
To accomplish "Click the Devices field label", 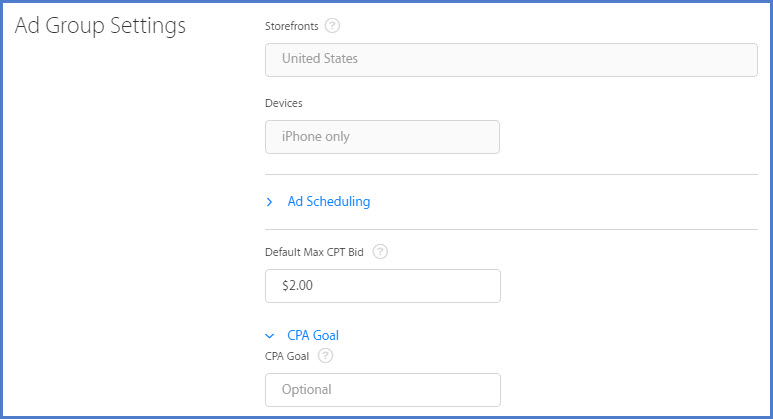I will (x=284, y=103).
